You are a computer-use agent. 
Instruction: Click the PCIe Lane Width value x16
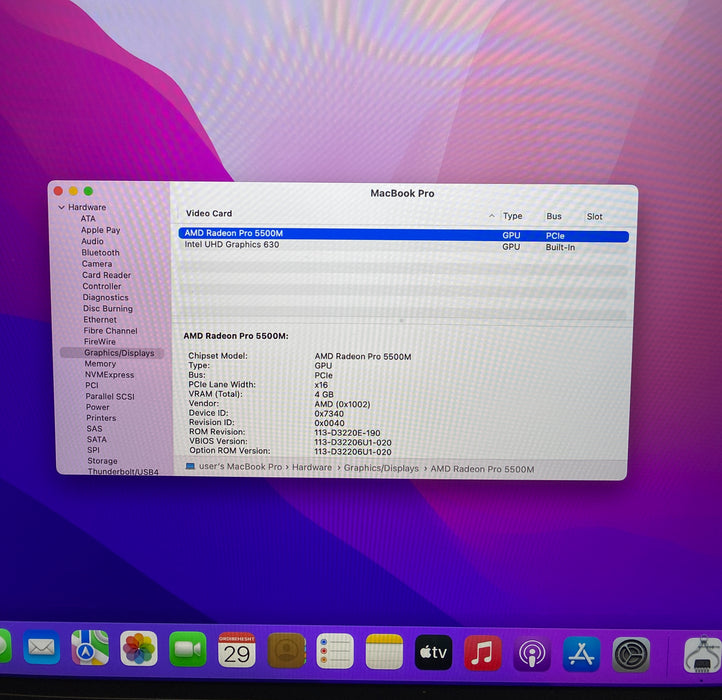[321, 385]
